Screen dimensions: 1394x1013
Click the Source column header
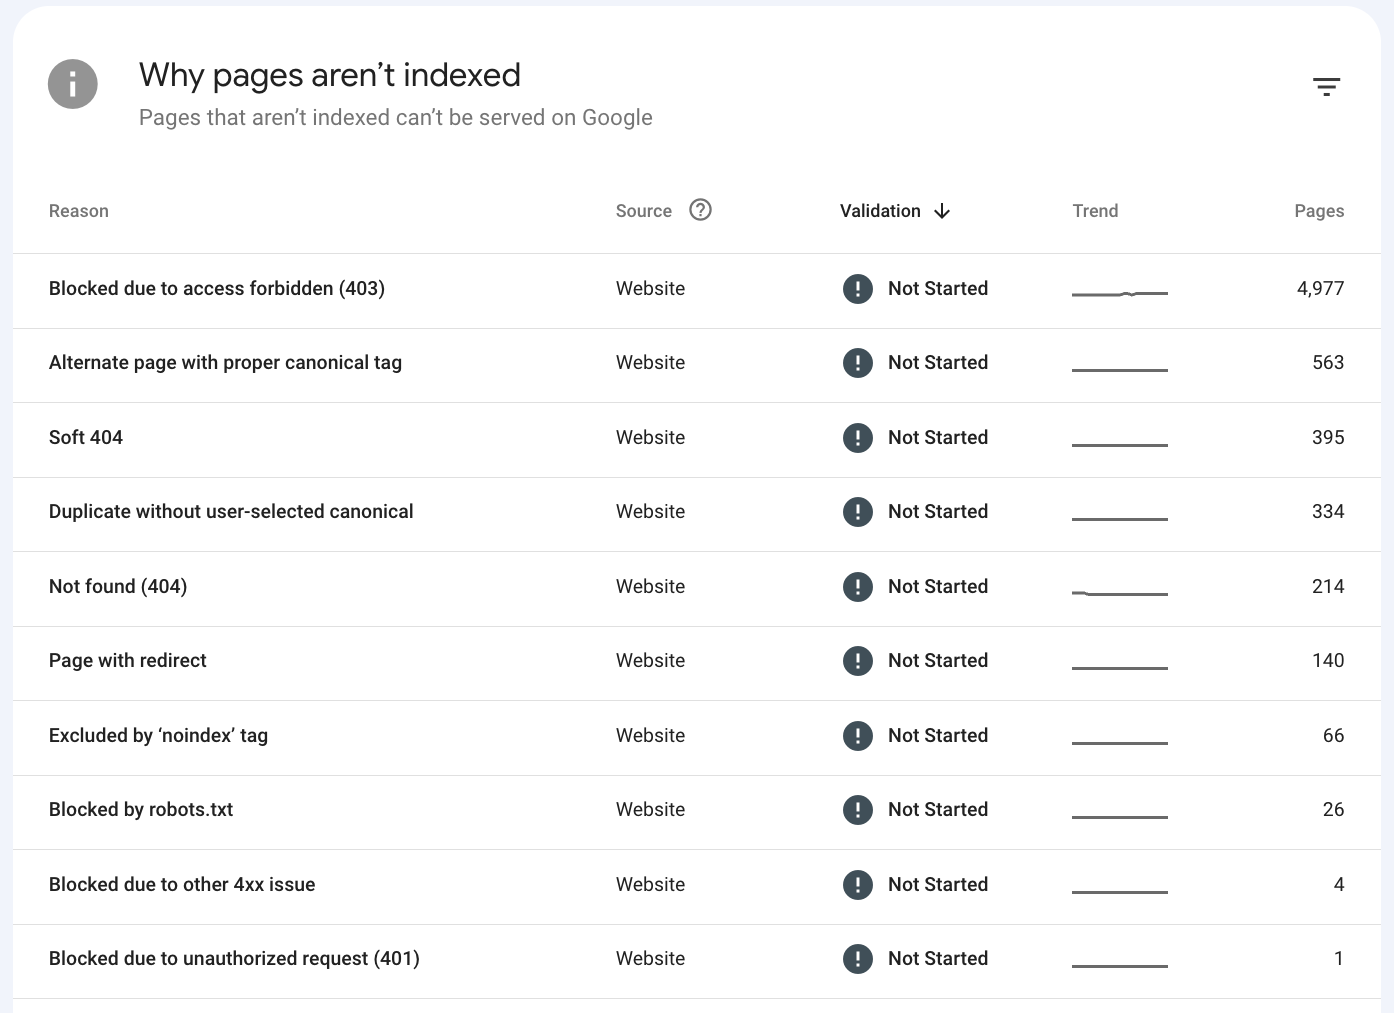pyautogui.click(x=643, y=211)
